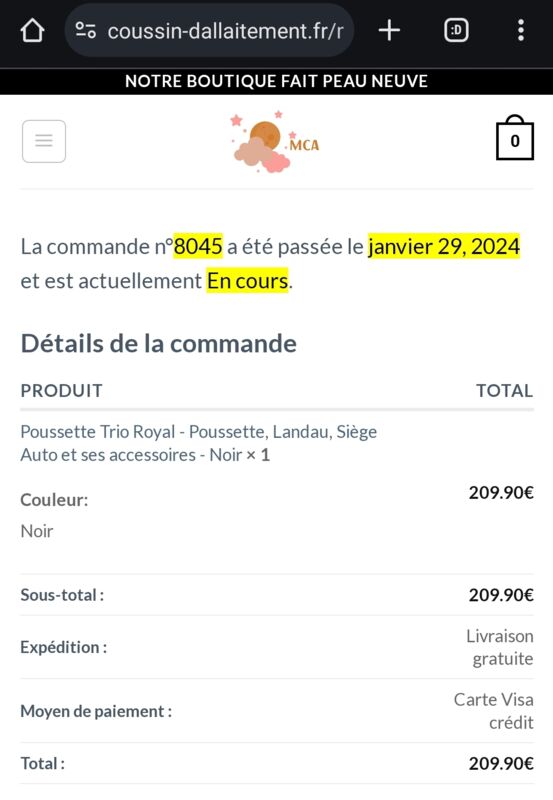Tap the browser home icon

(32, 31)
